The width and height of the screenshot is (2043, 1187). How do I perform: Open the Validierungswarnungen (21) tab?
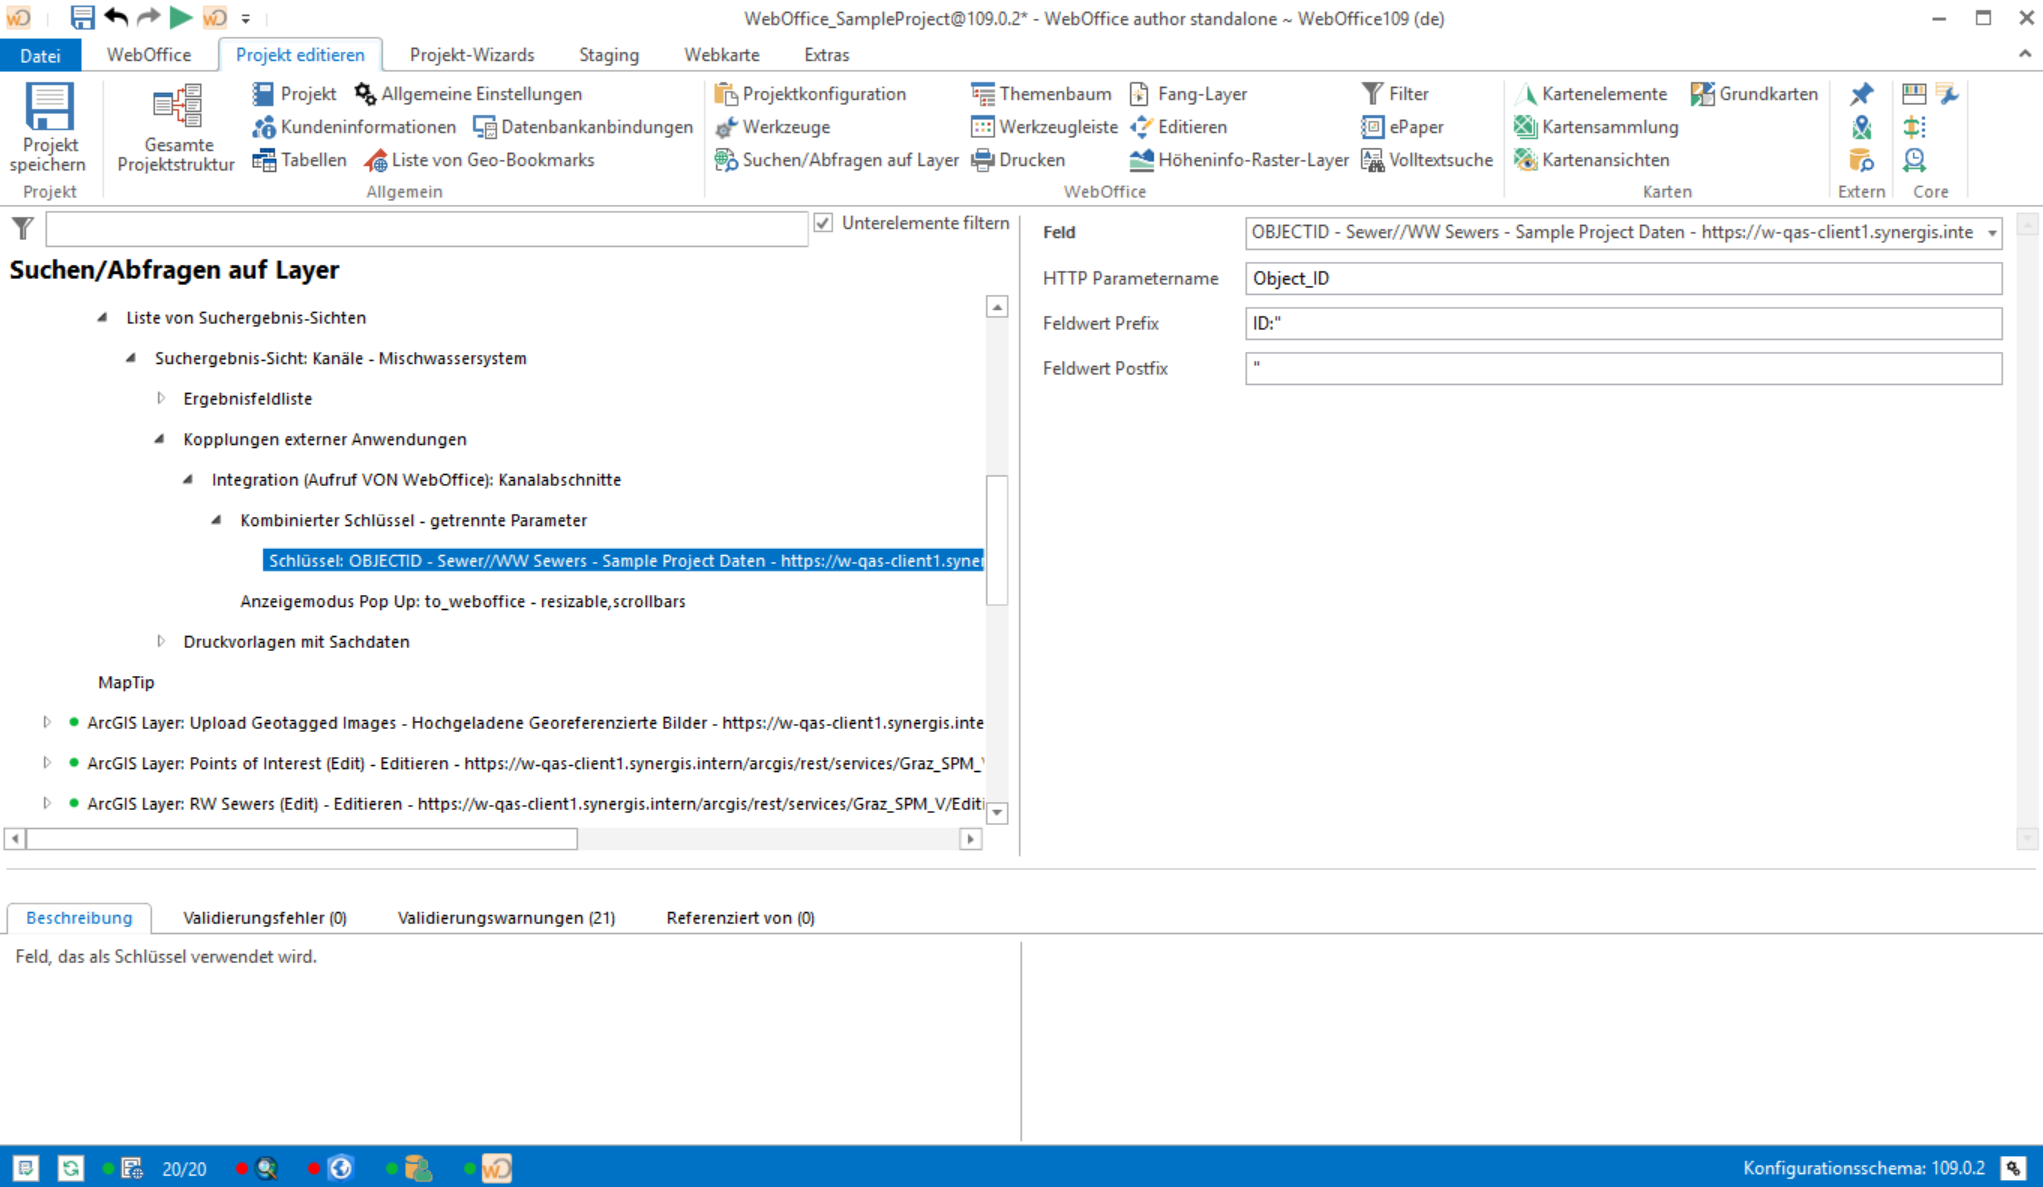(506, 917)
